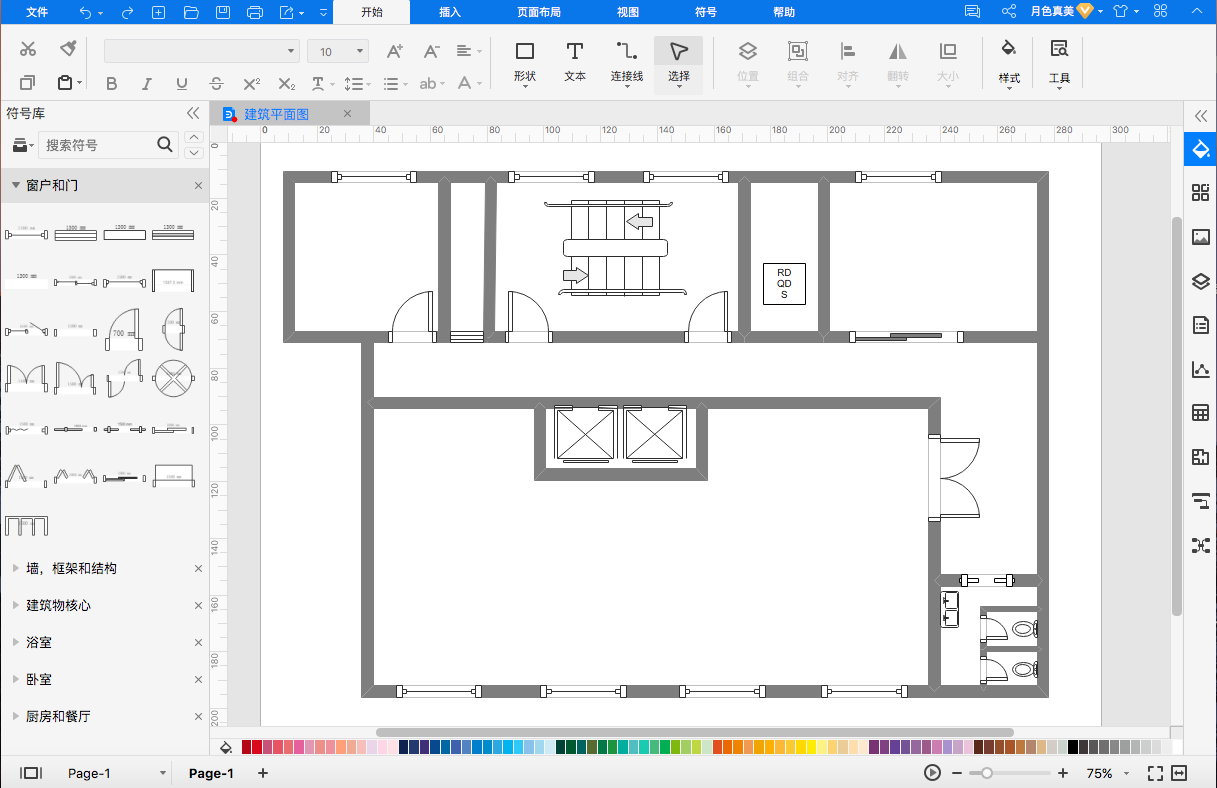The height and width of the screenshot is (788, 1217).
Task: Click the Print icon in title bar
Action: click(x=255, y=12)
